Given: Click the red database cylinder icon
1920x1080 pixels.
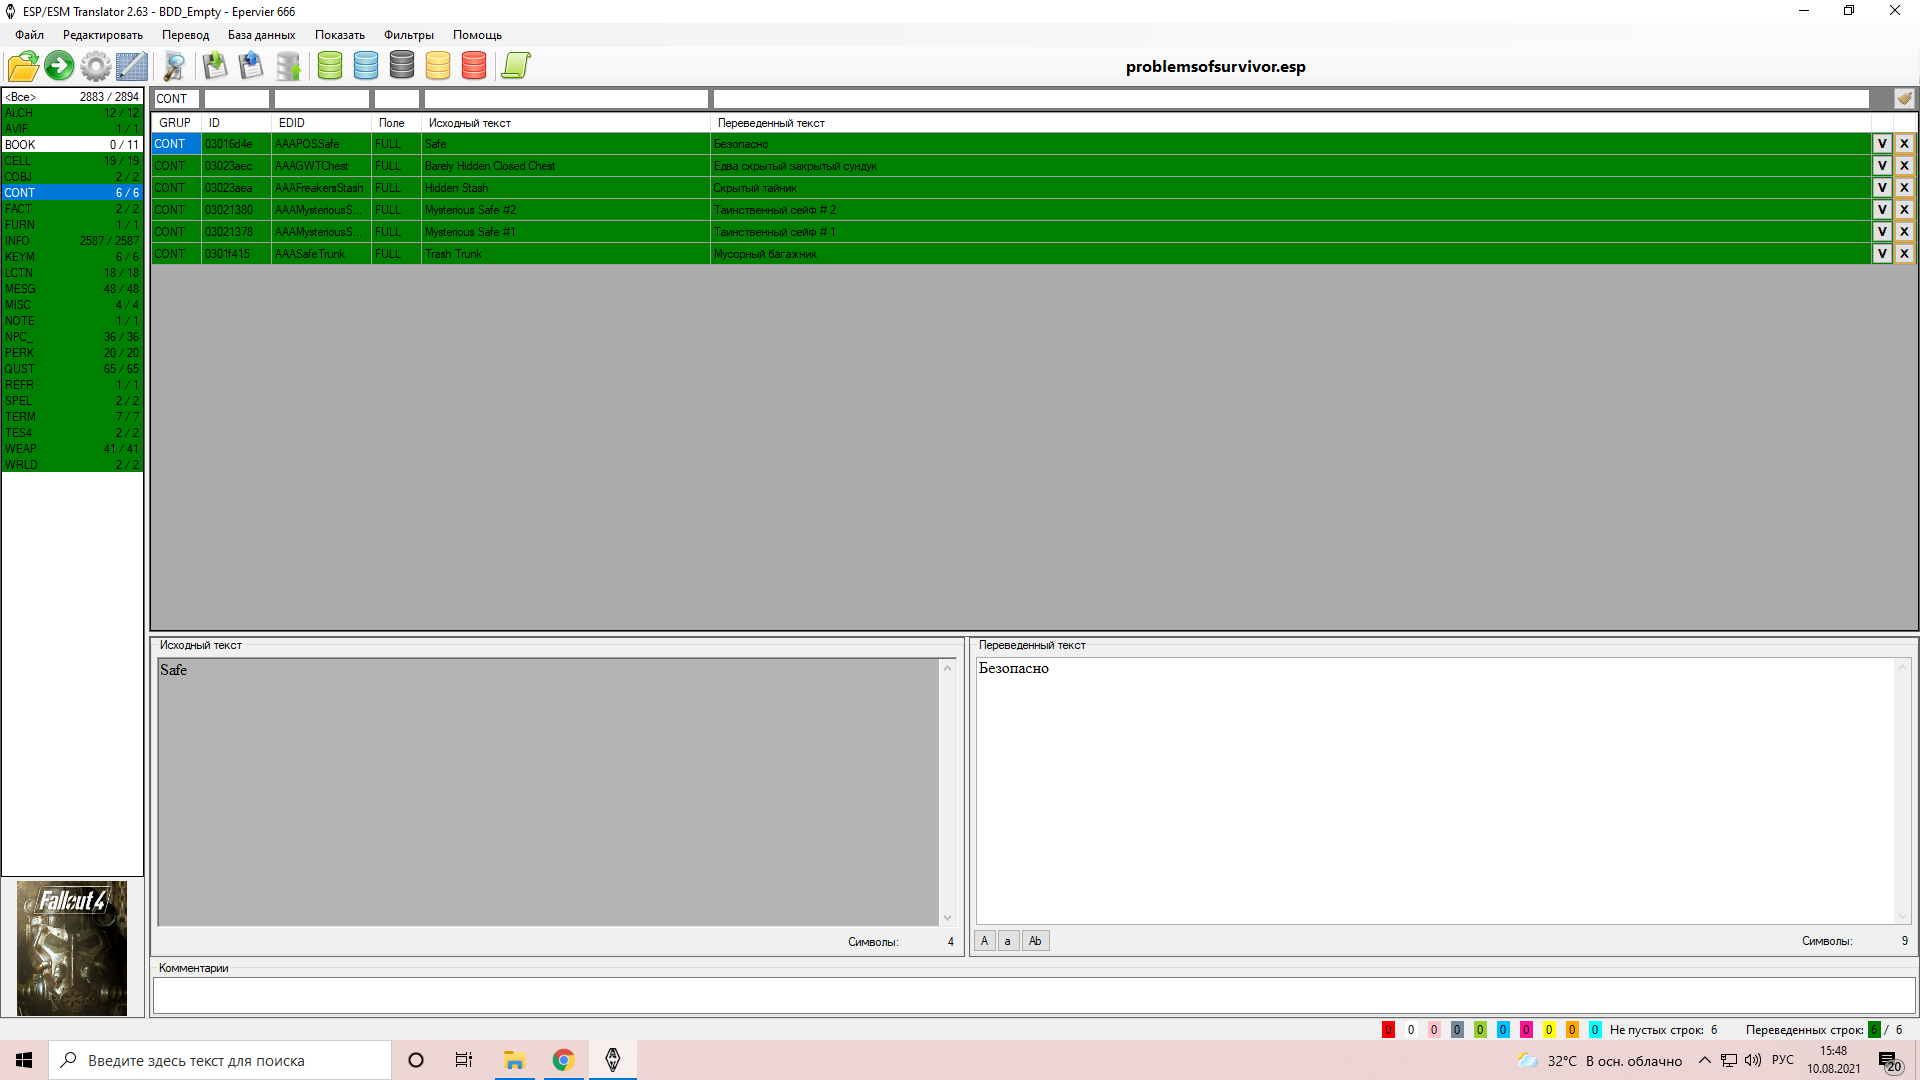Looking at the screenshot, I should pos(474,66).
